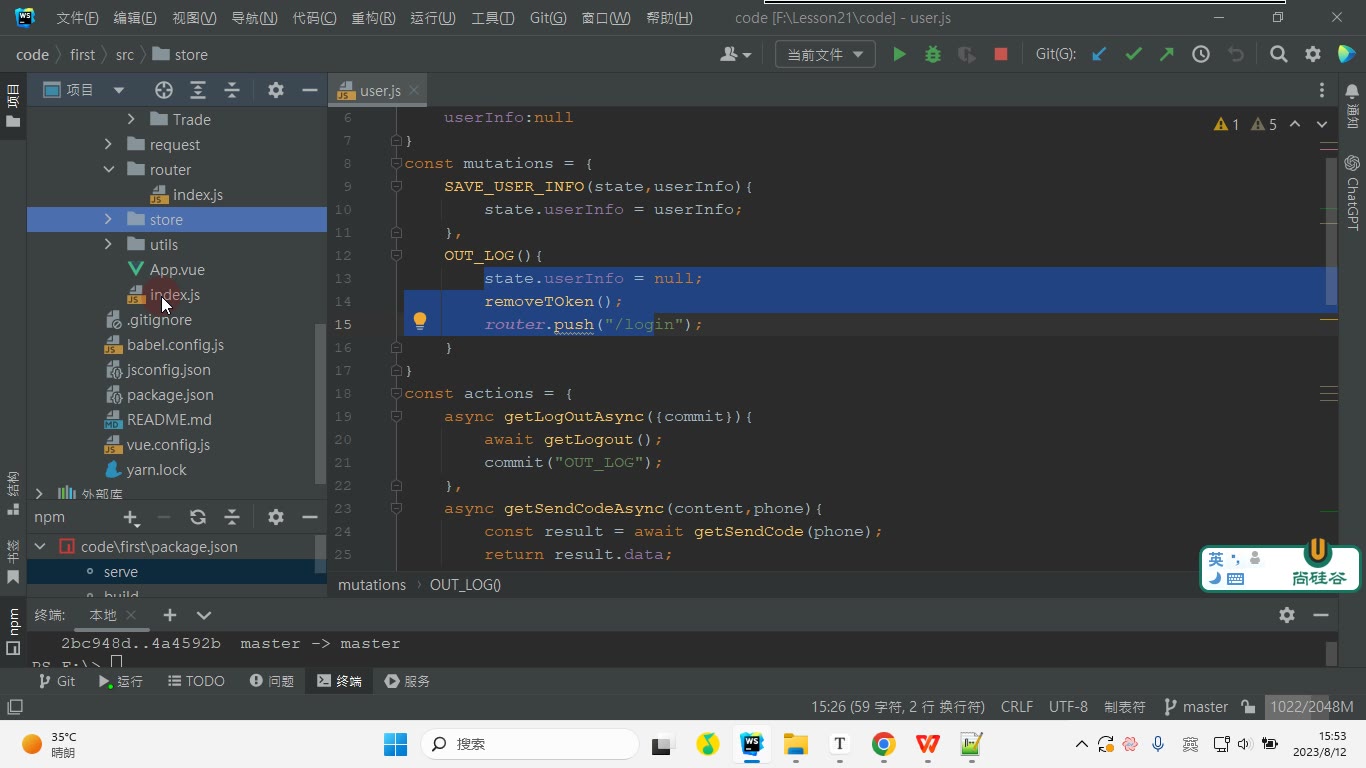Open ChatGPT side panel
The height and width of the screenshot is (768, 1366).
[x=1352, y=193]
